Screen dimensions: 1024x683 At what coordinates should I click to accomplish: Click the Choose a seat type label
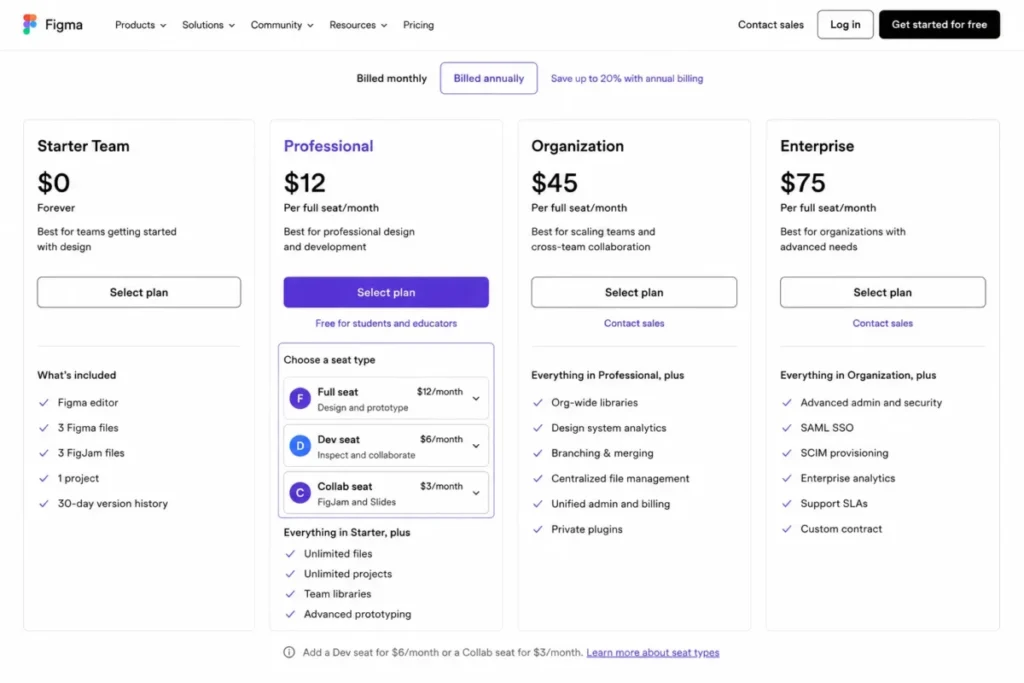tap(329, 360)
